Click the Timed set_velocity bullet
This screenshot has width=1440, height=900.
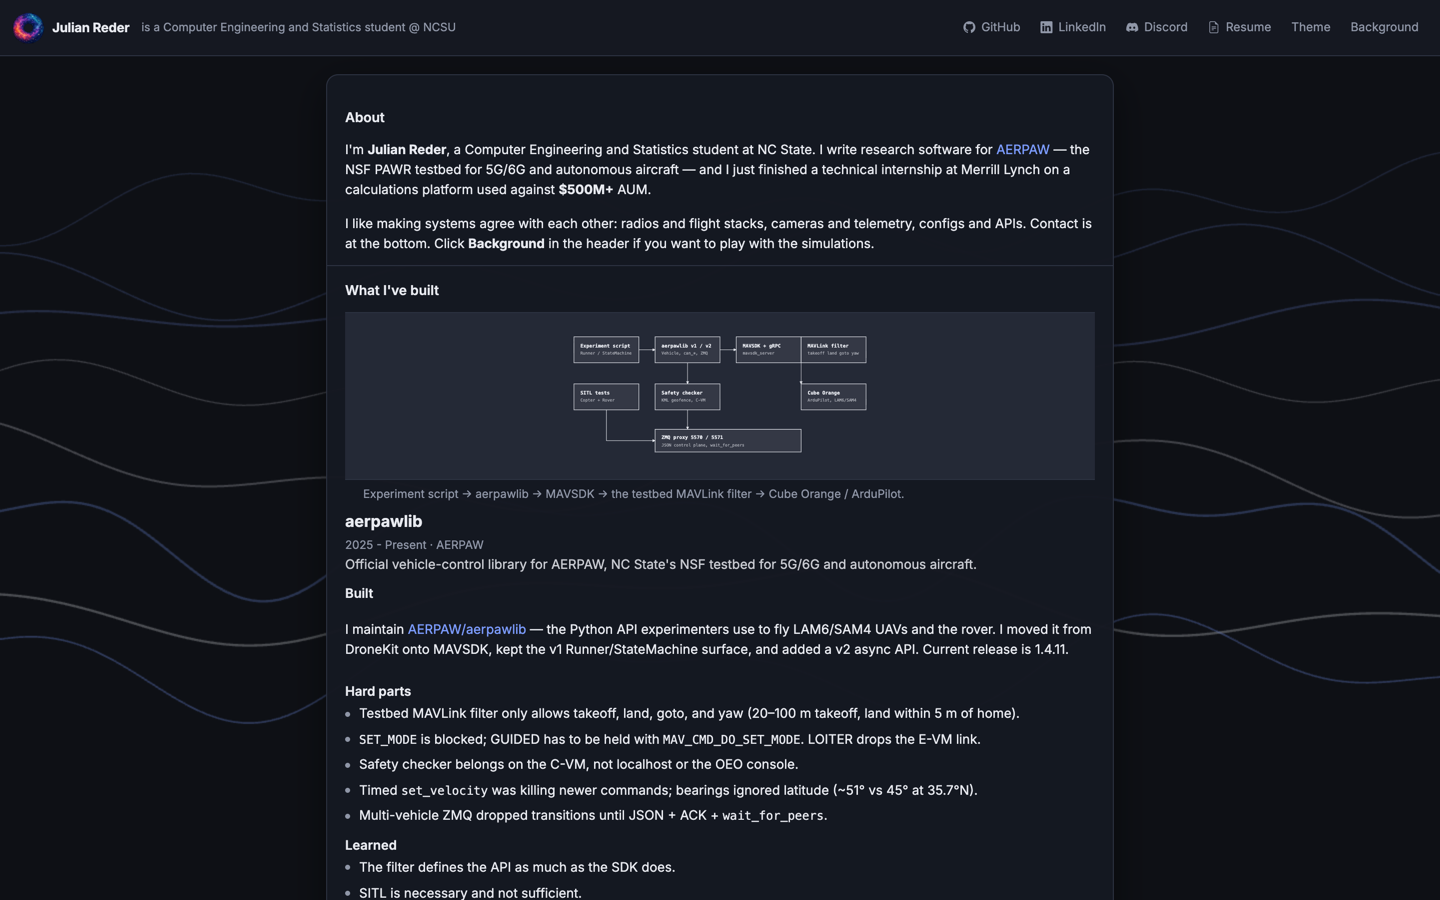668,791
